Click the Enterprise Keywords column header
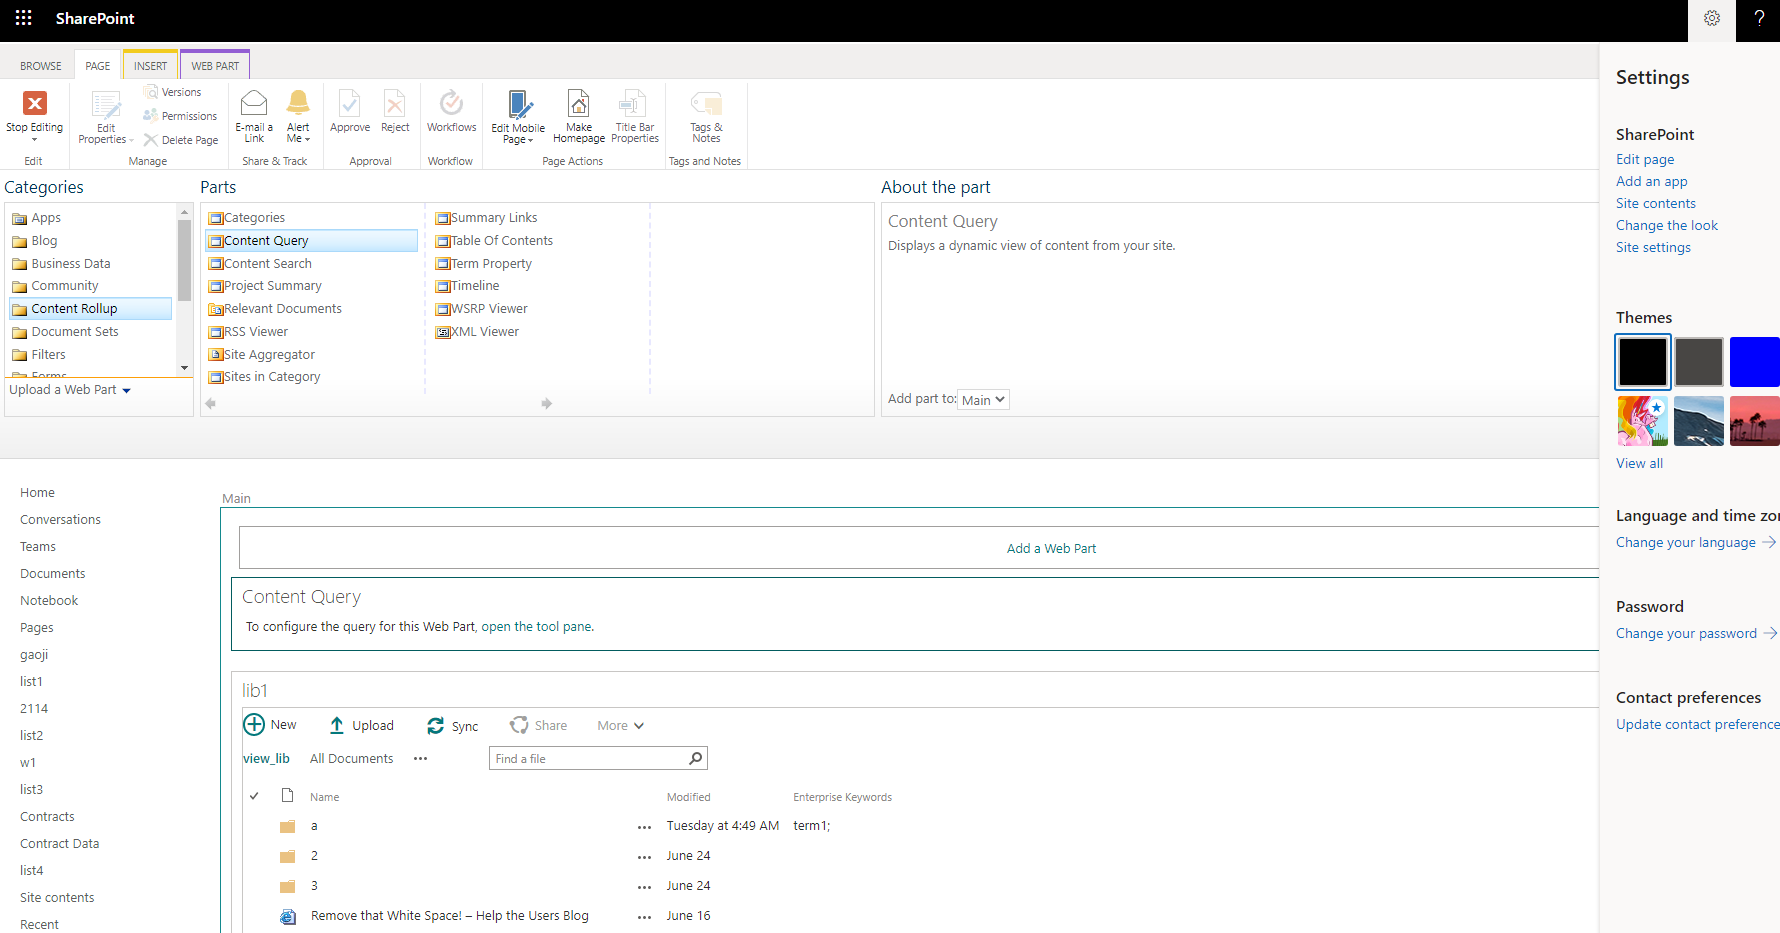 pos(842,797)
